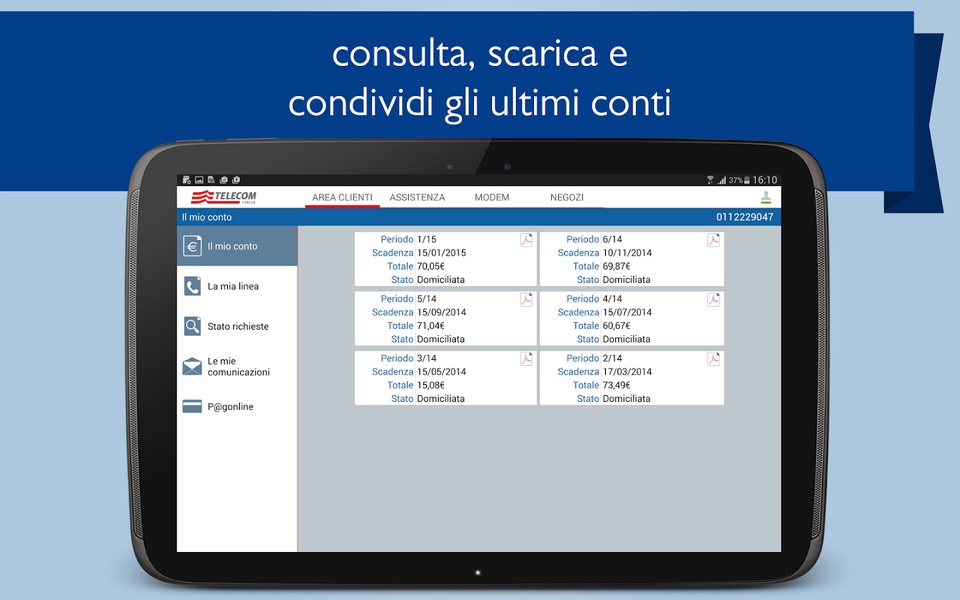Screen dimensions: 960x600
Task: Tap the battery indicator in status bar
Action: (x=746, y=180)
